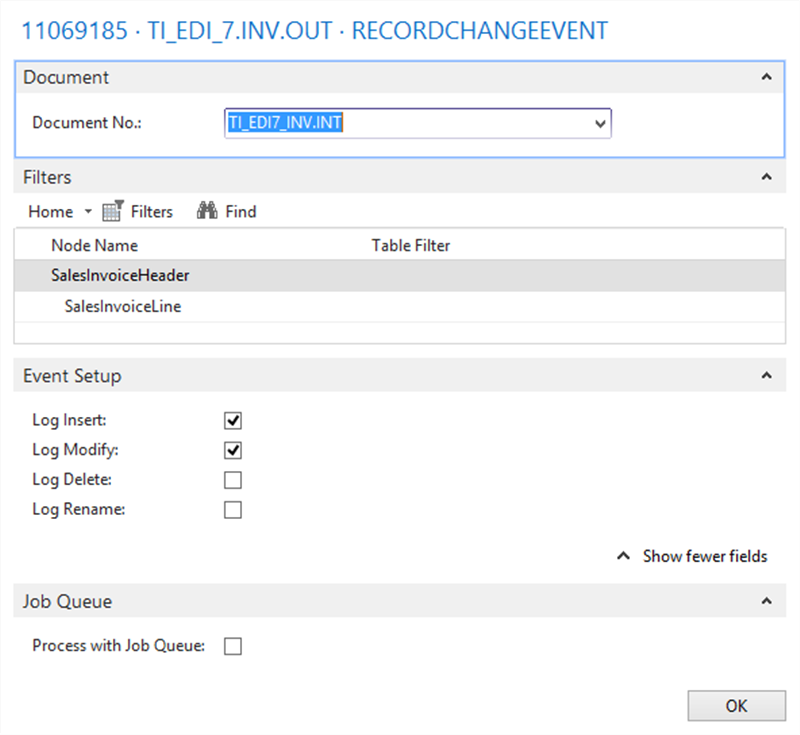Screen dimensions: 800x735
Task: Collapse the Filters section chevron
Action: (766, 177)
